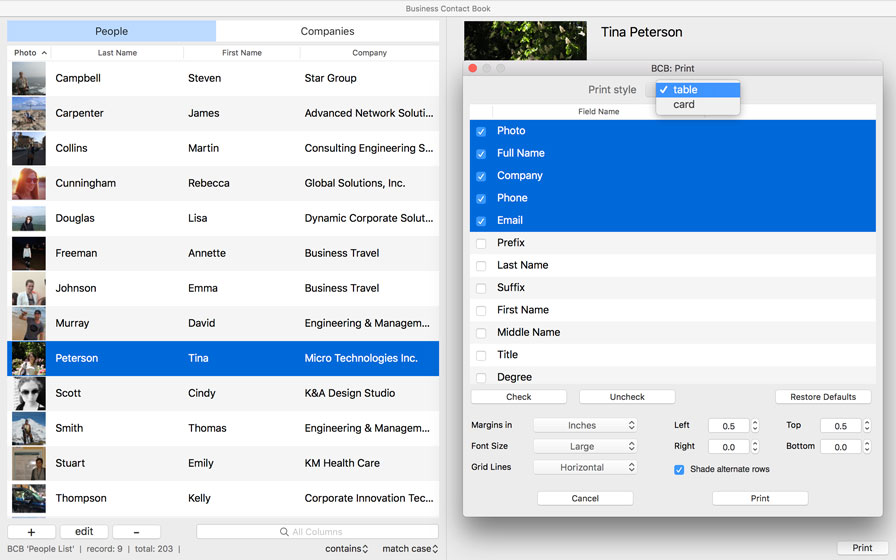The height and width of the screenshot is (560, 896).
Task: Click the edit record button
Action: [84, 532]
